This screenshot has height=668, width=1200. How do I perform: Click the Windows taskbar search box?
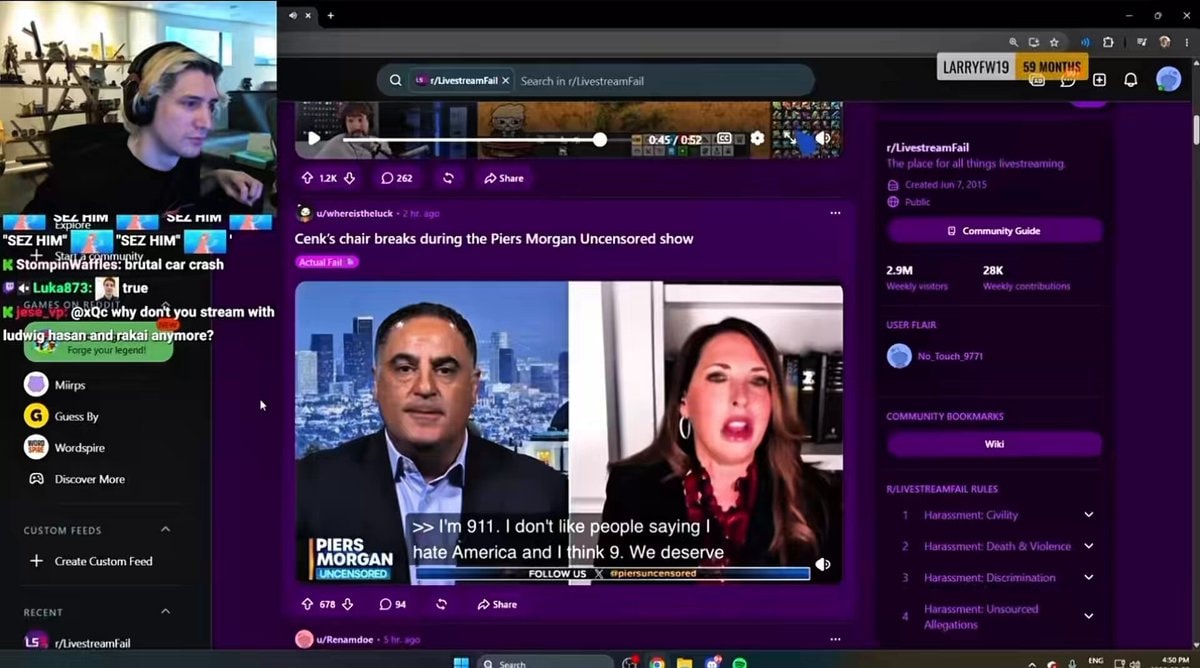tap(545, 662)
